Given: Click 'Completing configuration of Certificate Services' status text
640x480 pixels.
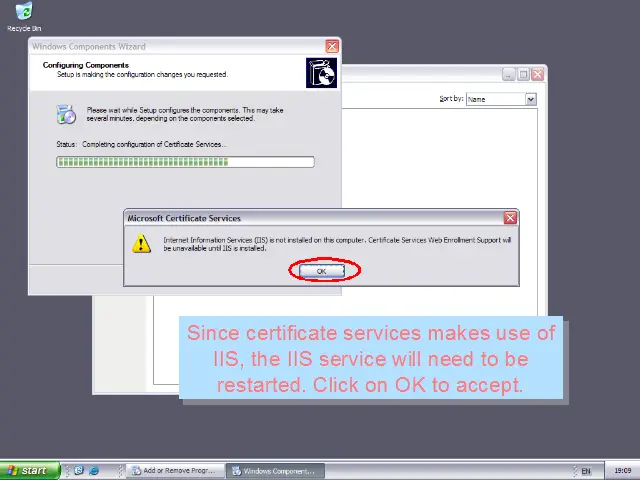Looking at the screenshot, I should pyautogui.click(x=154, y=144).
